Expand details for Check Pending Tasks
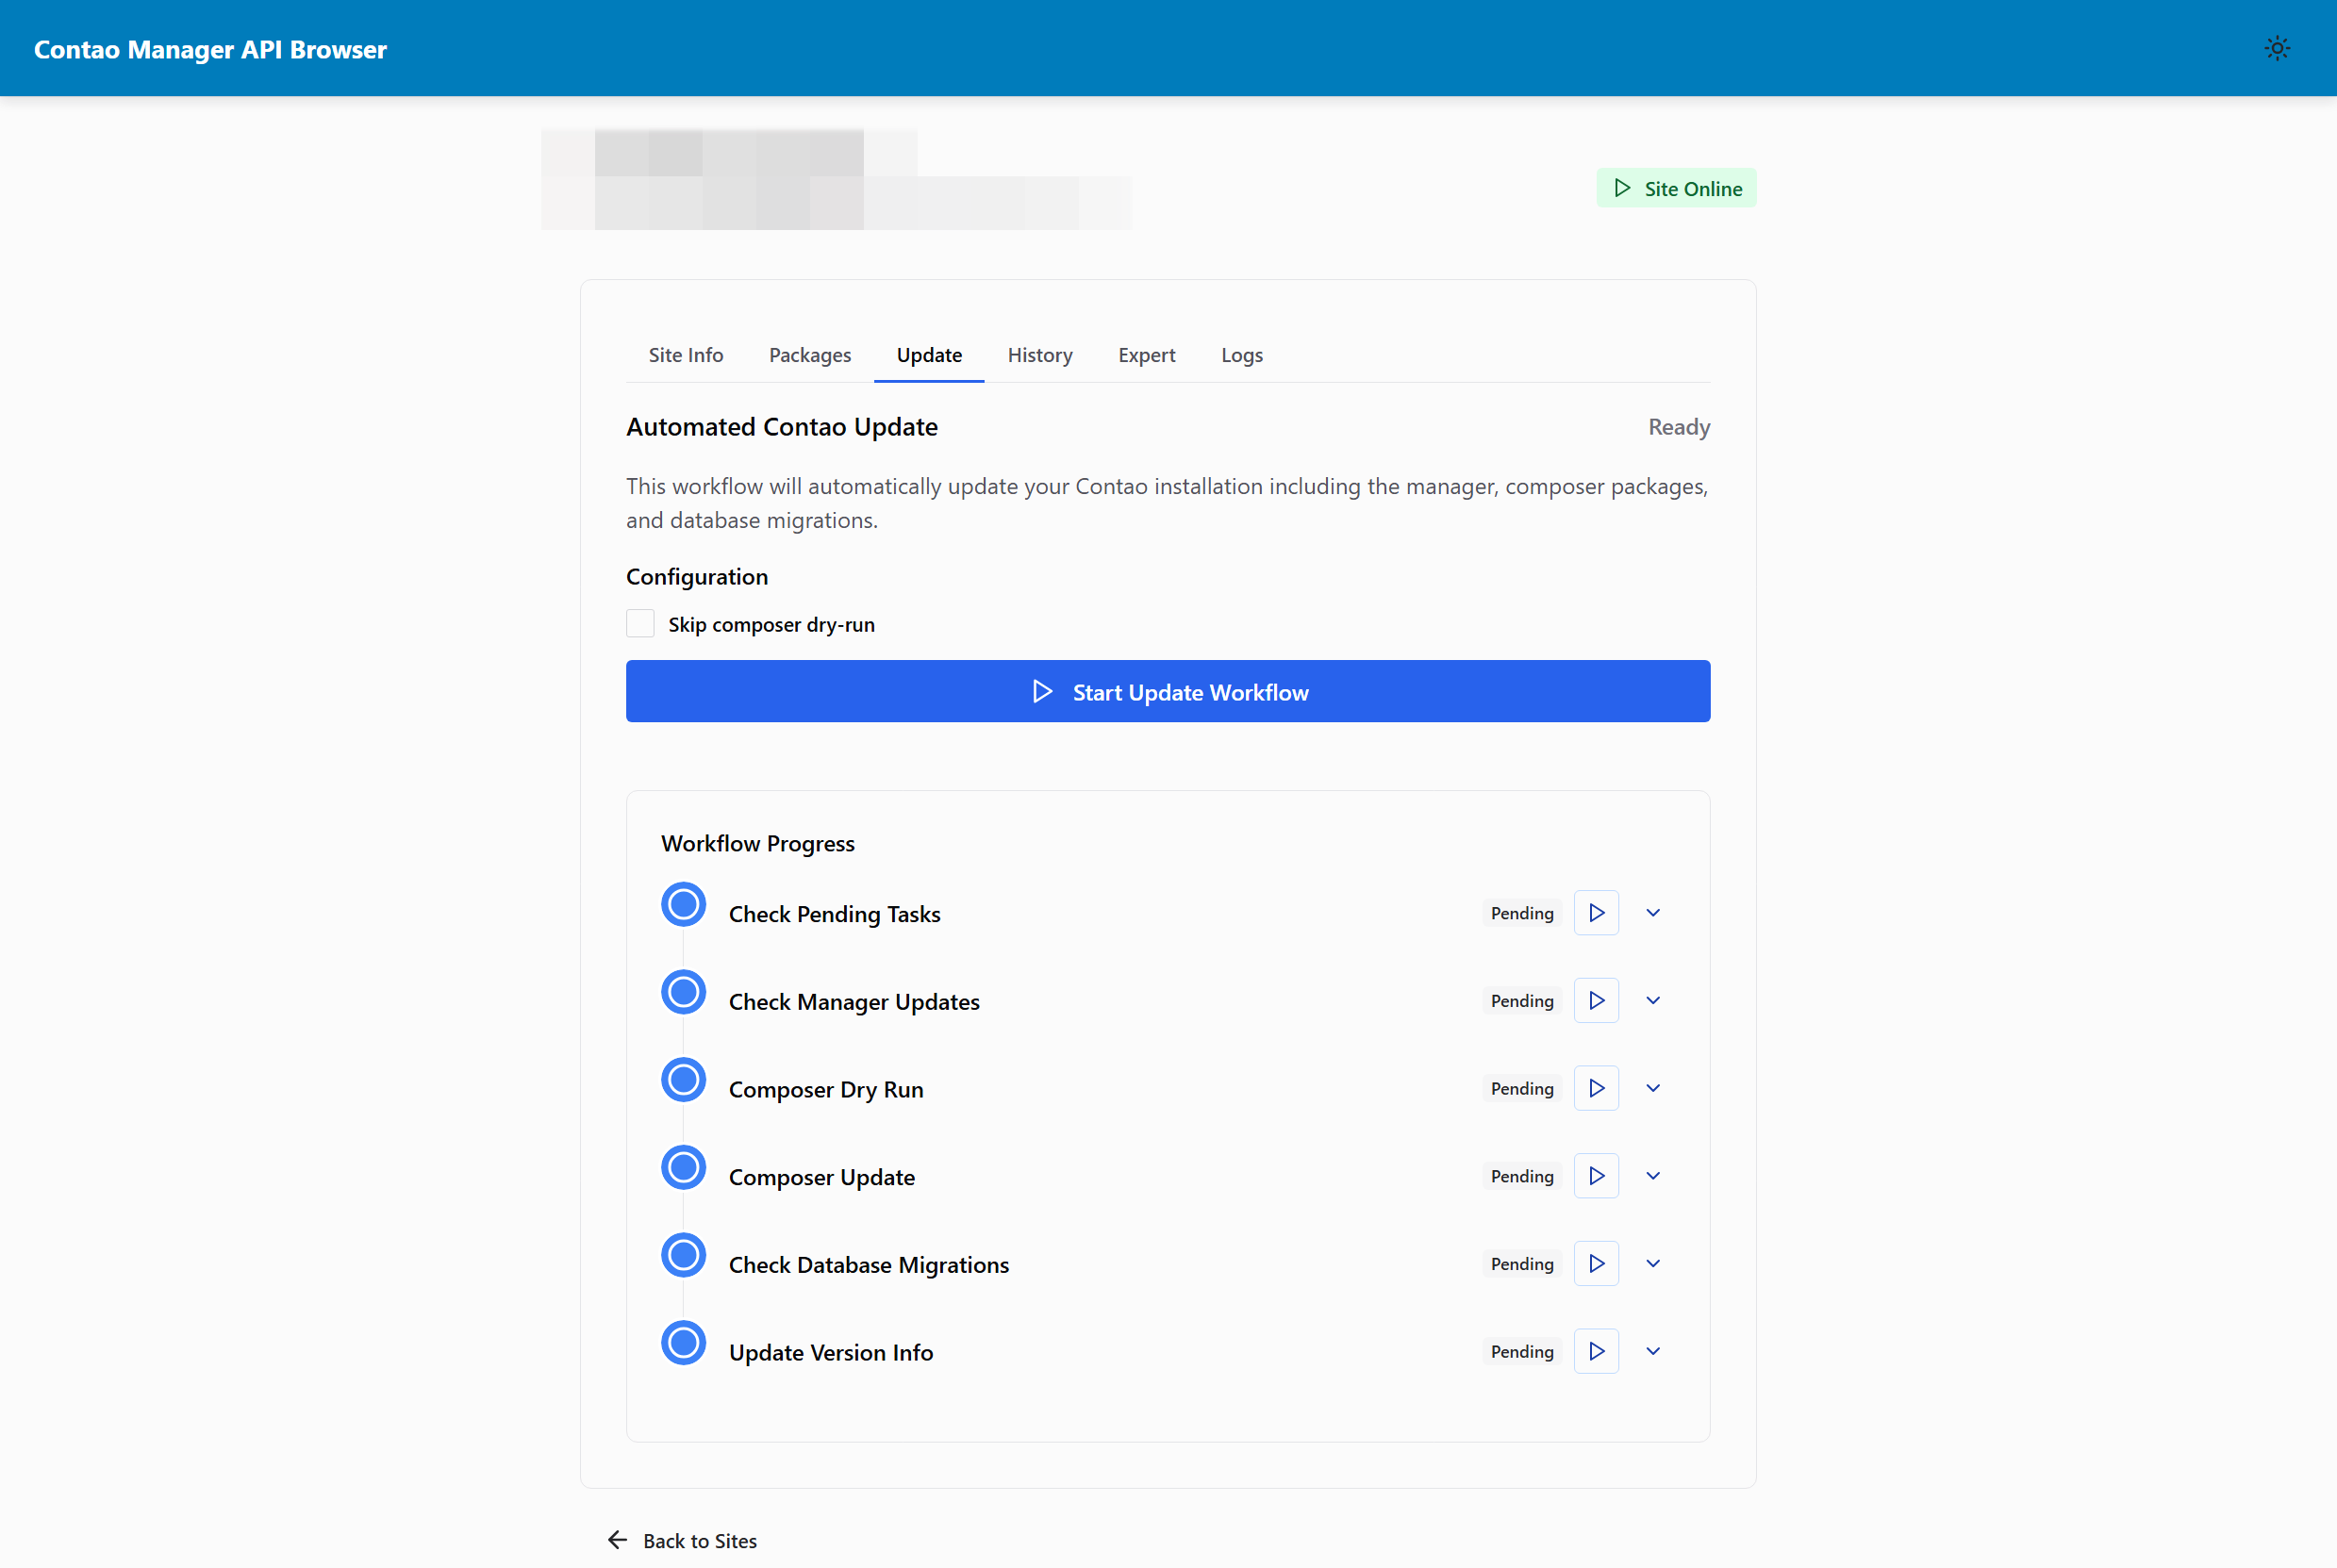Image resolution: width=2337 pixels, height=1568 pixels. point(1653,912)
